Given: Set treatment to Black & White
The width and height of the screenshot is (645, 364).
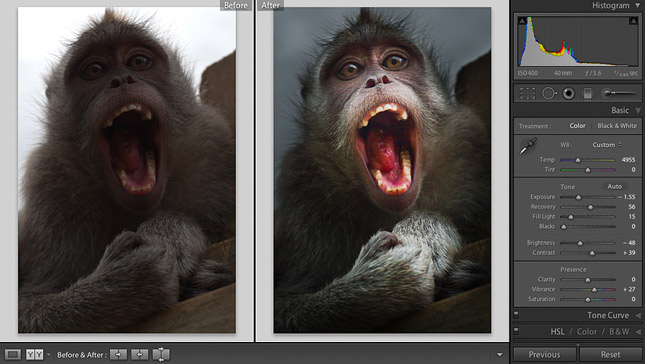Looking at the screenshot, I should pyautogui.click(x=617, y=126).
